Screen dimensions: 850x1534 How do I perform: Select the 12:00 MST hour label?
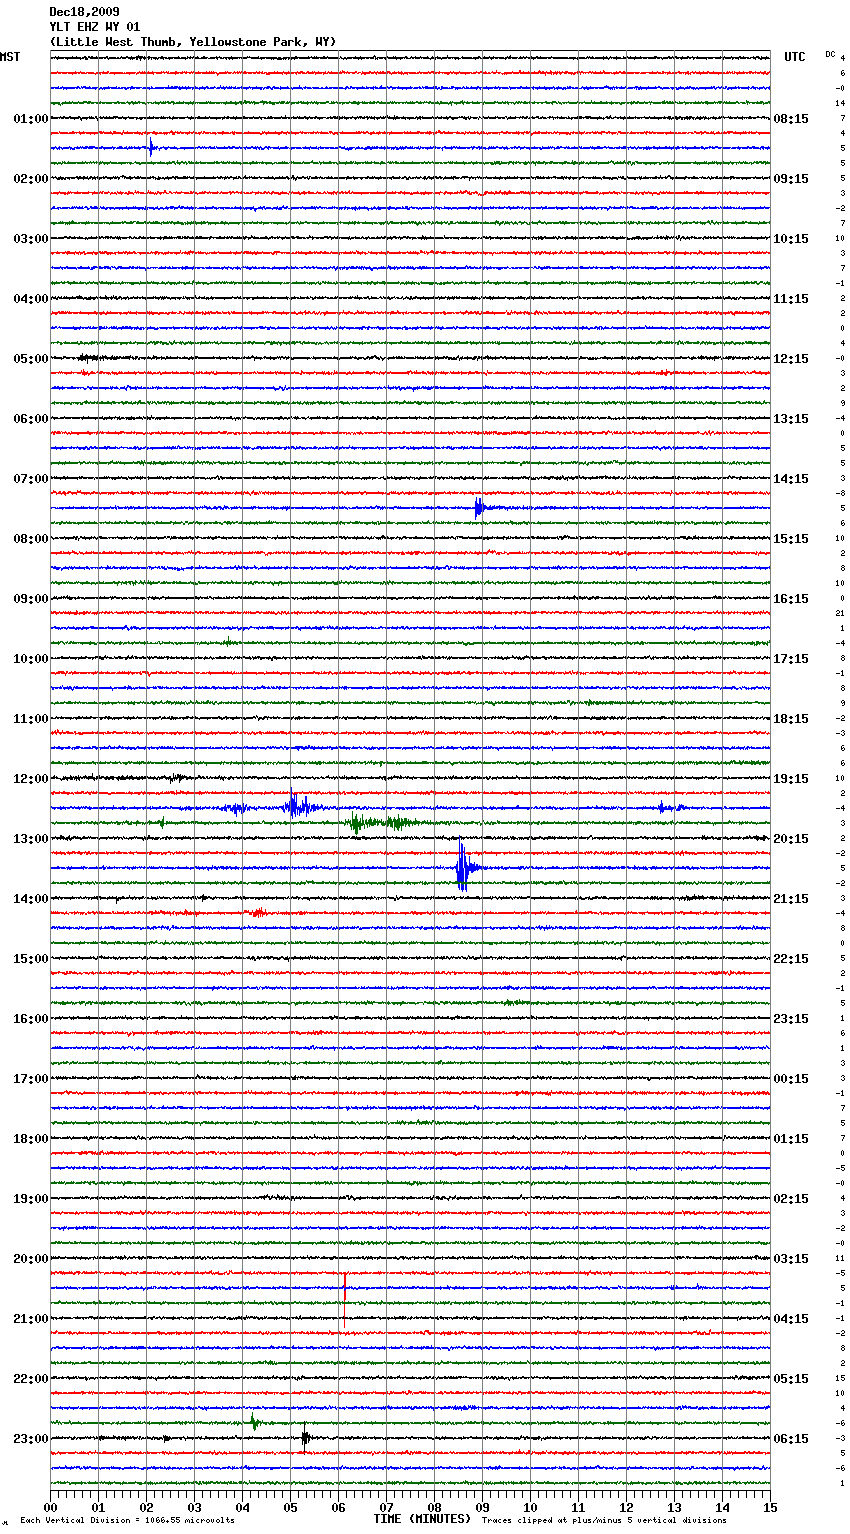31,779
